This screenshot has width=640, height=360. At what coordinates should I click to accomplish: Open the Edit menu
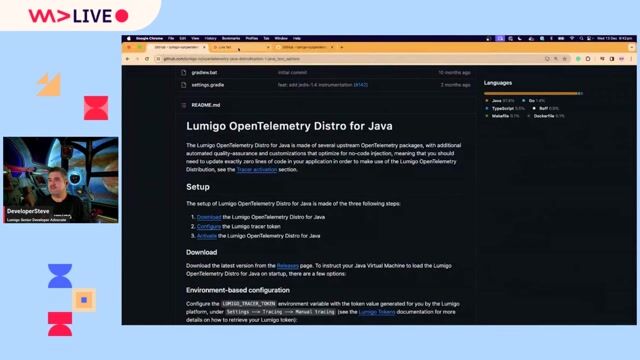(182, 38)
